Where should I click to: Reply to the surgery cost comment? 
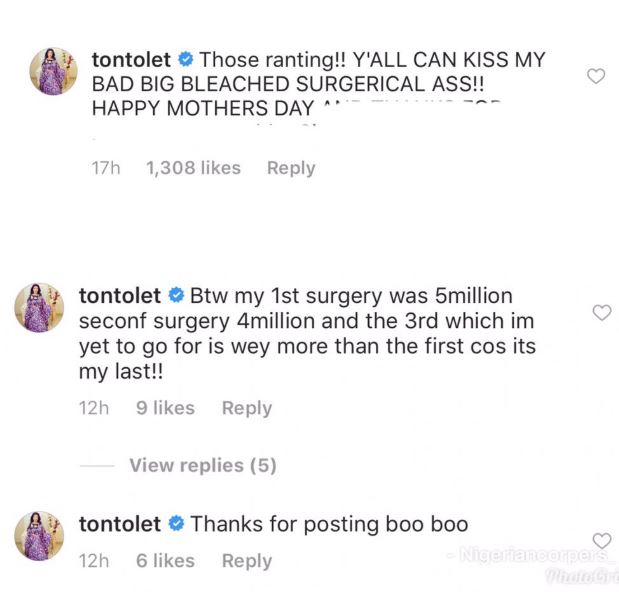247,408
